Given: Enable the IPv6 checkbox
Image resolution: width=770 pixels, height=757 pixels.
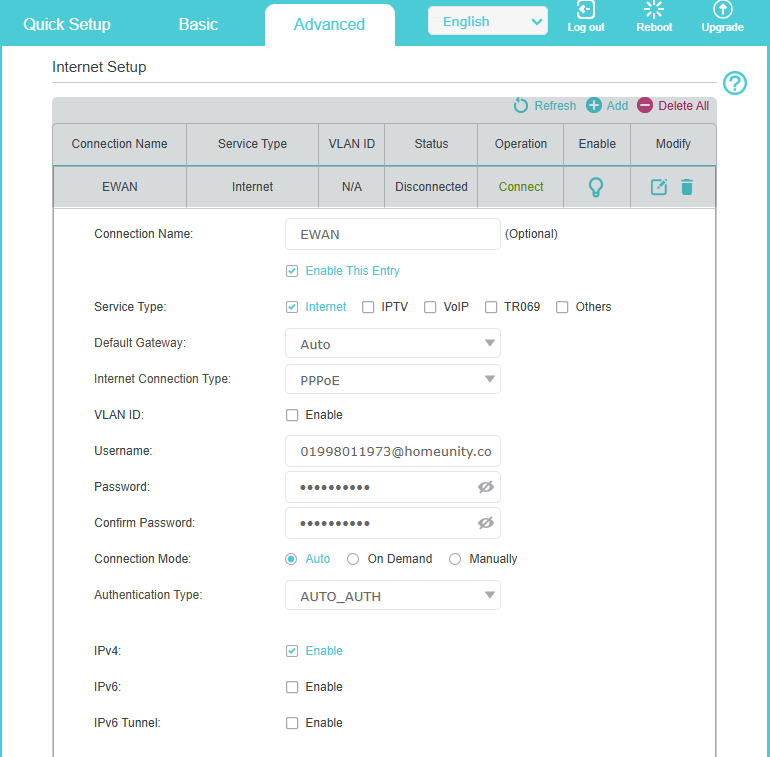Looking at the screenshot, I should [x=292, y=687].
